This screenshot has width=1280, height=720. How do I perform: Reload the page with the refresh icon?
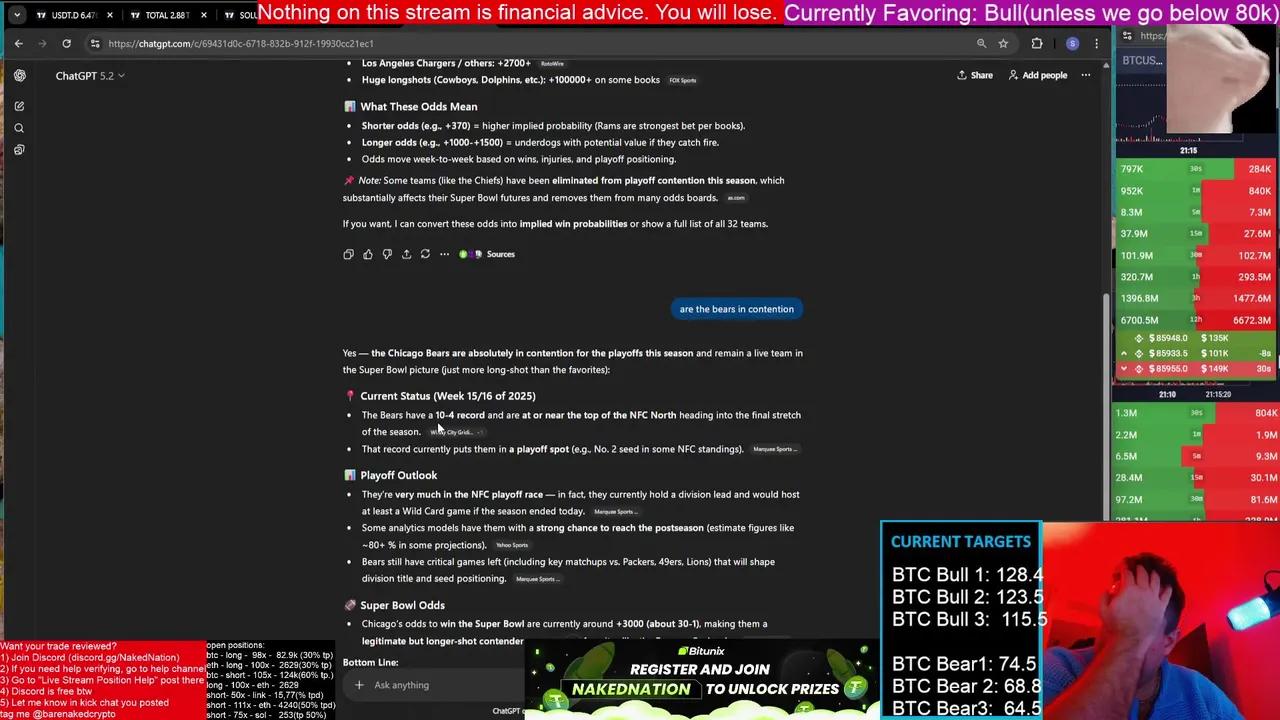point(66,43)
